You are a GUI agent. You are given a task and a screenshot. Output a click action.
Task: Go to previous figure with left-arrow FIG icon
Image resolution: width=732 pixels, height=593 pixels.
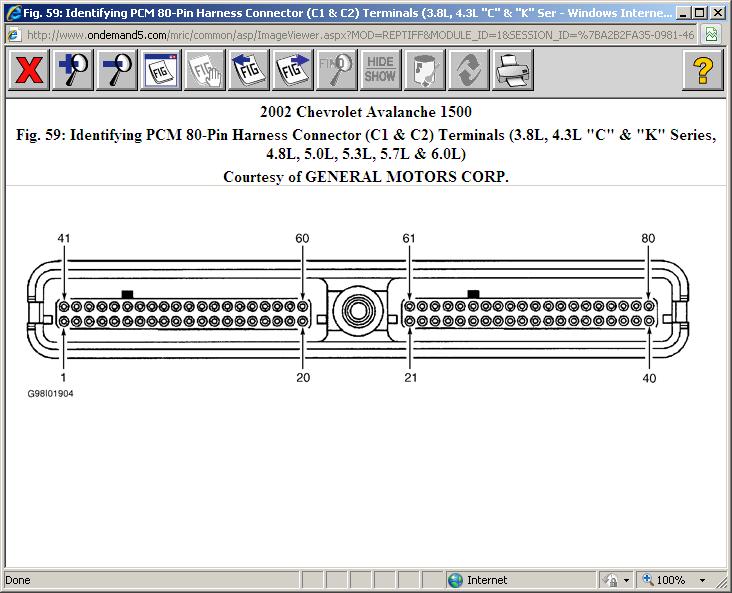[249, 70]
